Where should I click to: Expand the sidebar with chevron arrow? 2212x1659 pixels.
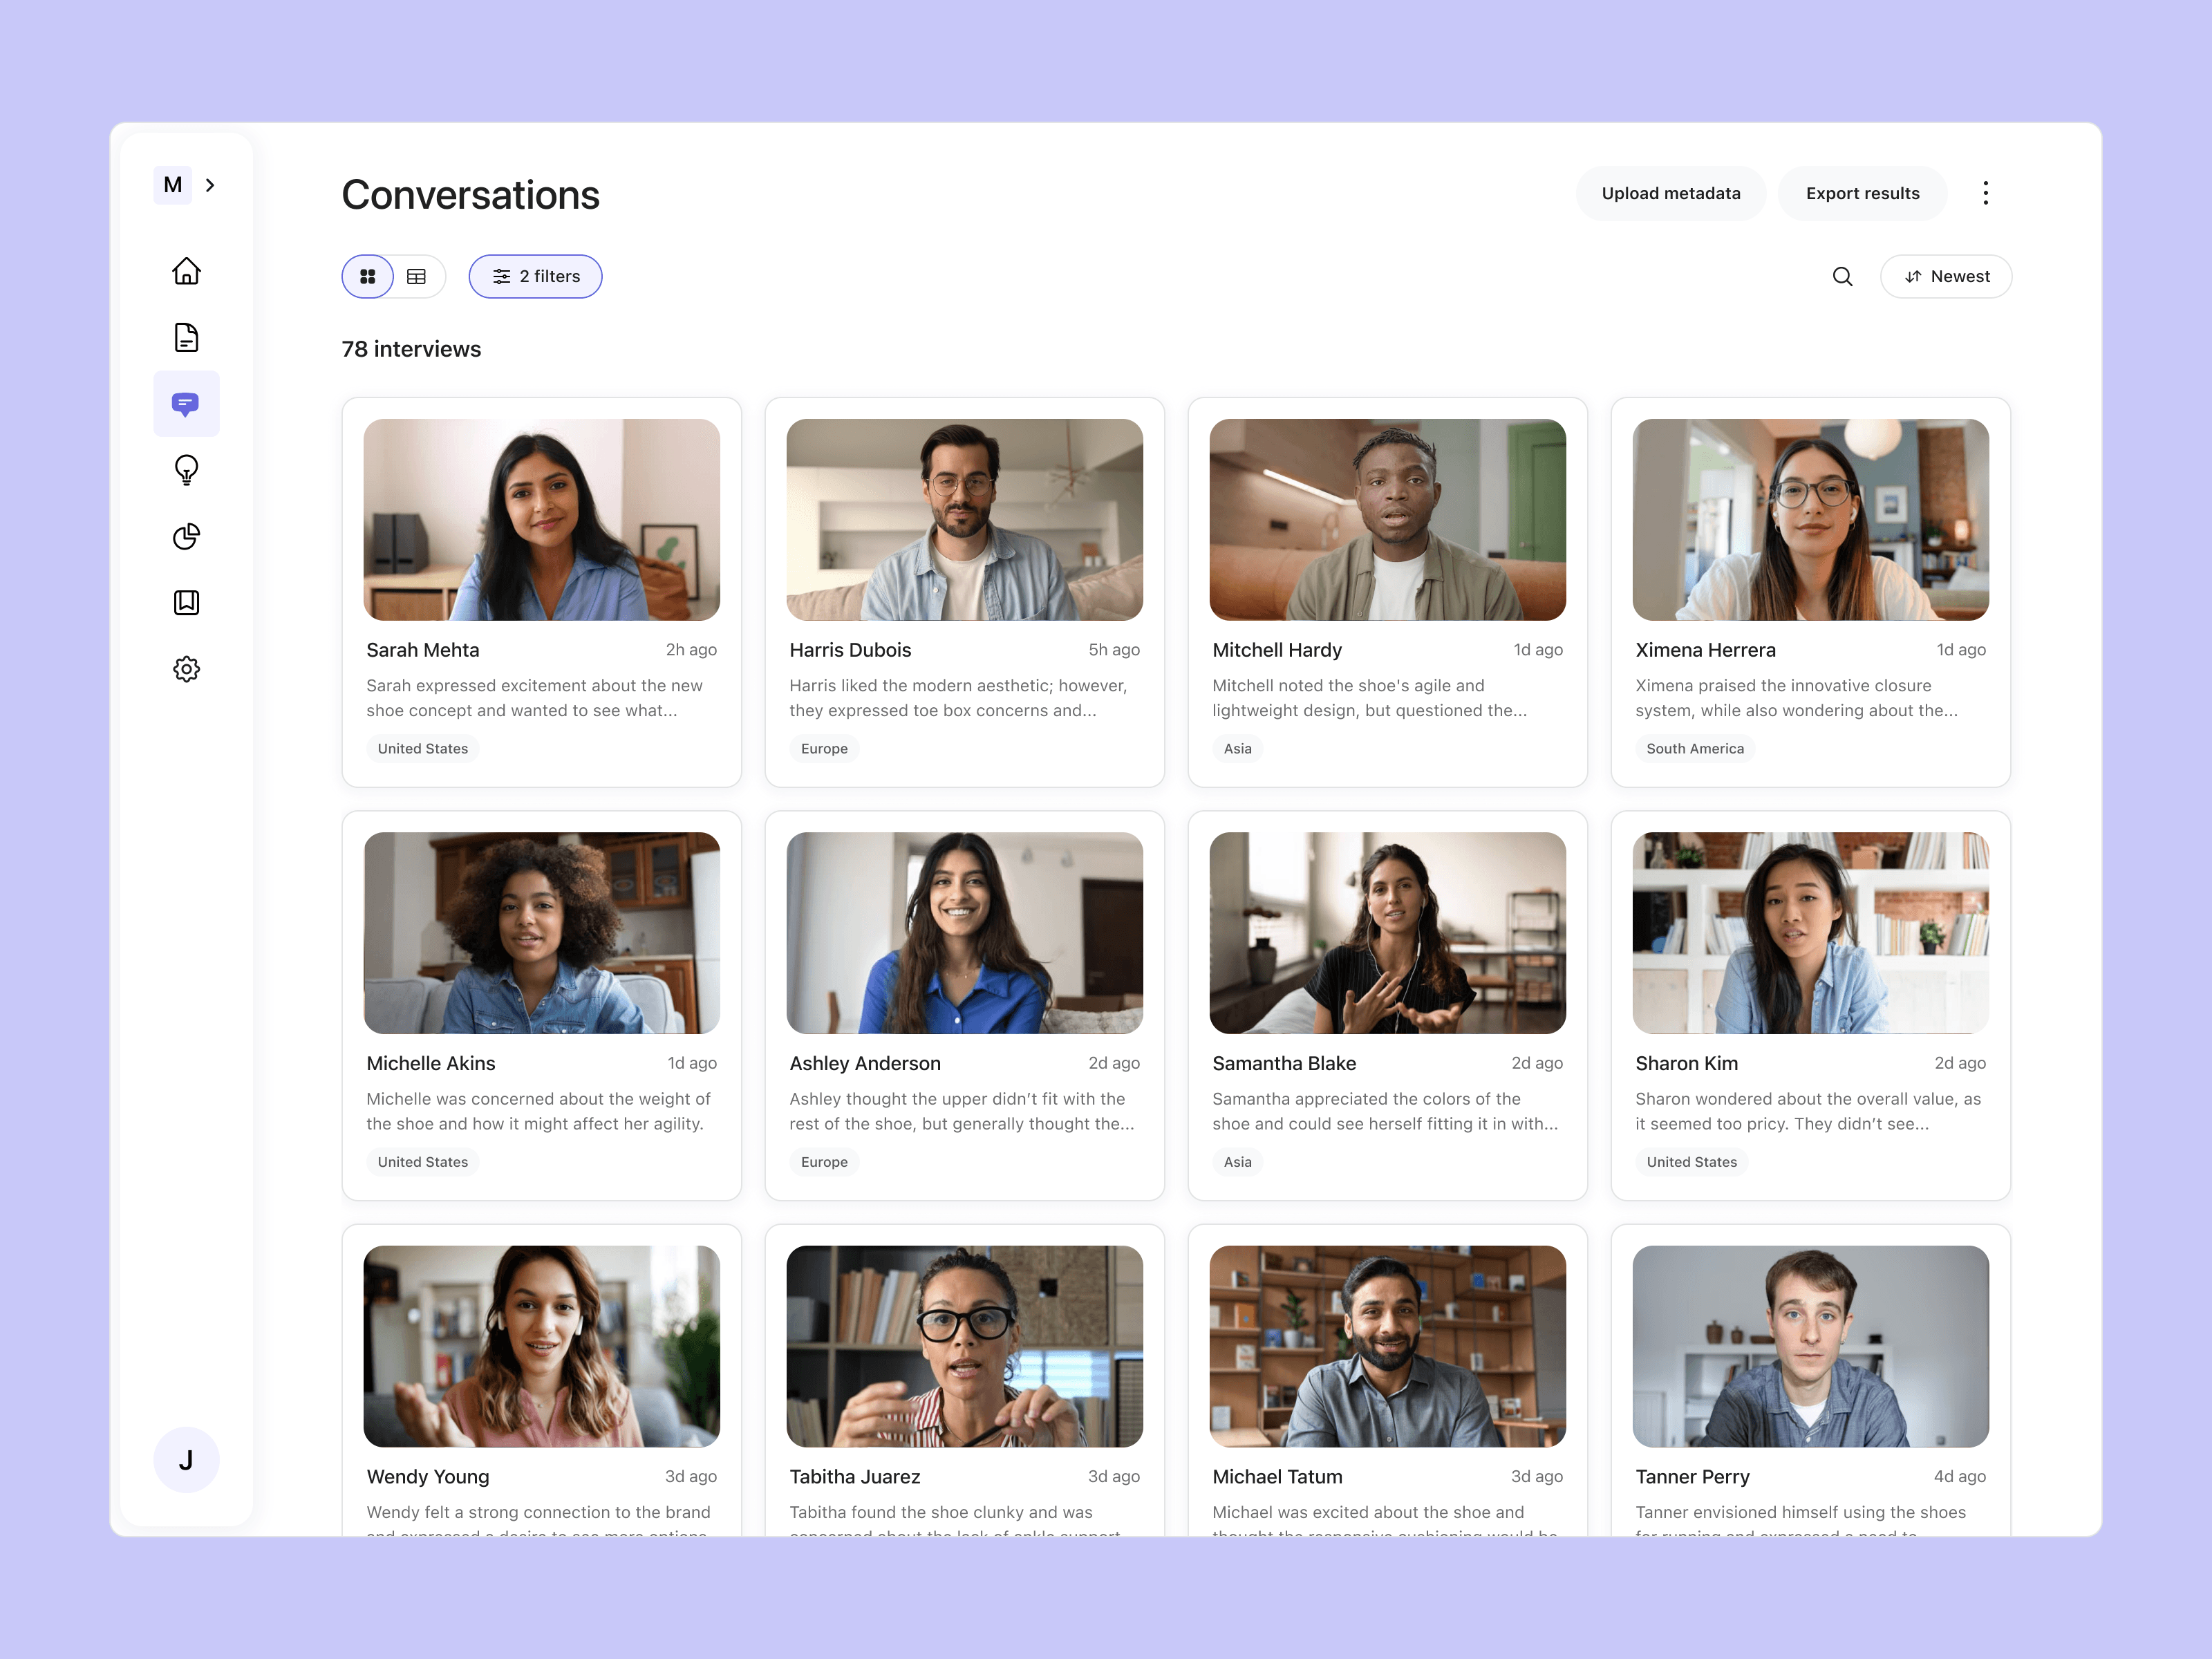[210, 185]
